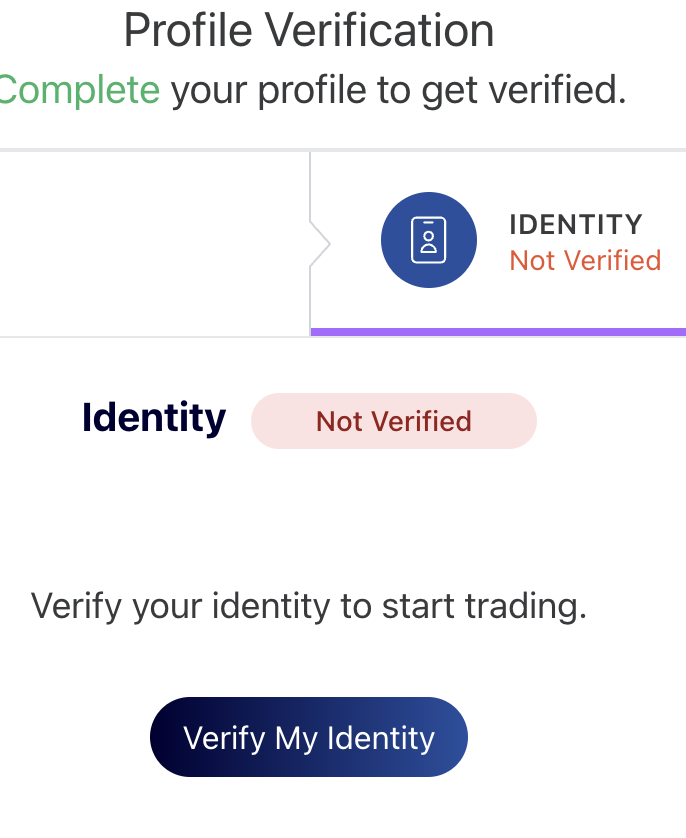Click the bold Identity section heading
Viewport: 686px width, 838px height.
(x=154, y=418)
